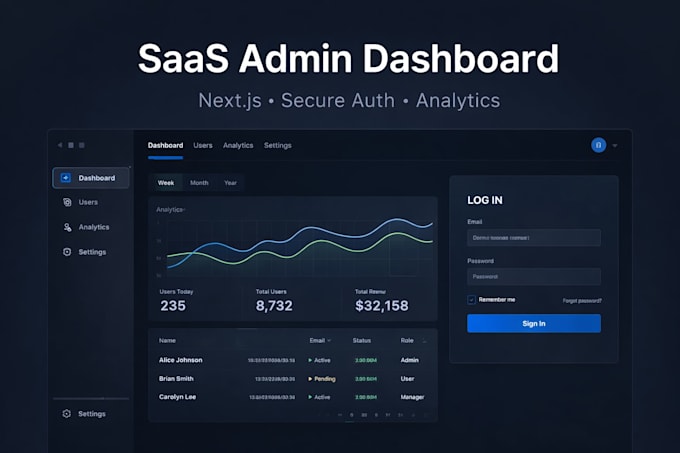Select the Month range tab
Viewport: 680px width, 453px height.
[199, 183]
